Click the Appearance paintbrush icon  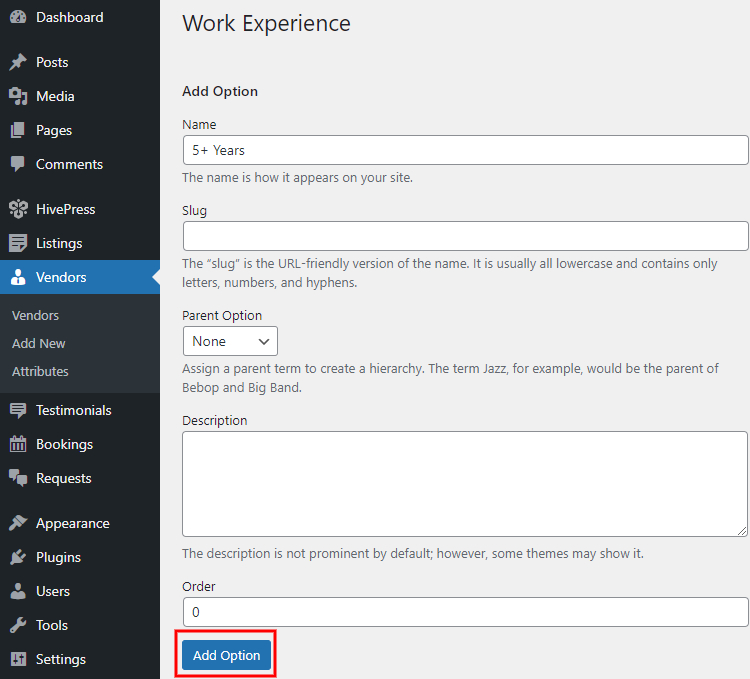click(18, 523)
